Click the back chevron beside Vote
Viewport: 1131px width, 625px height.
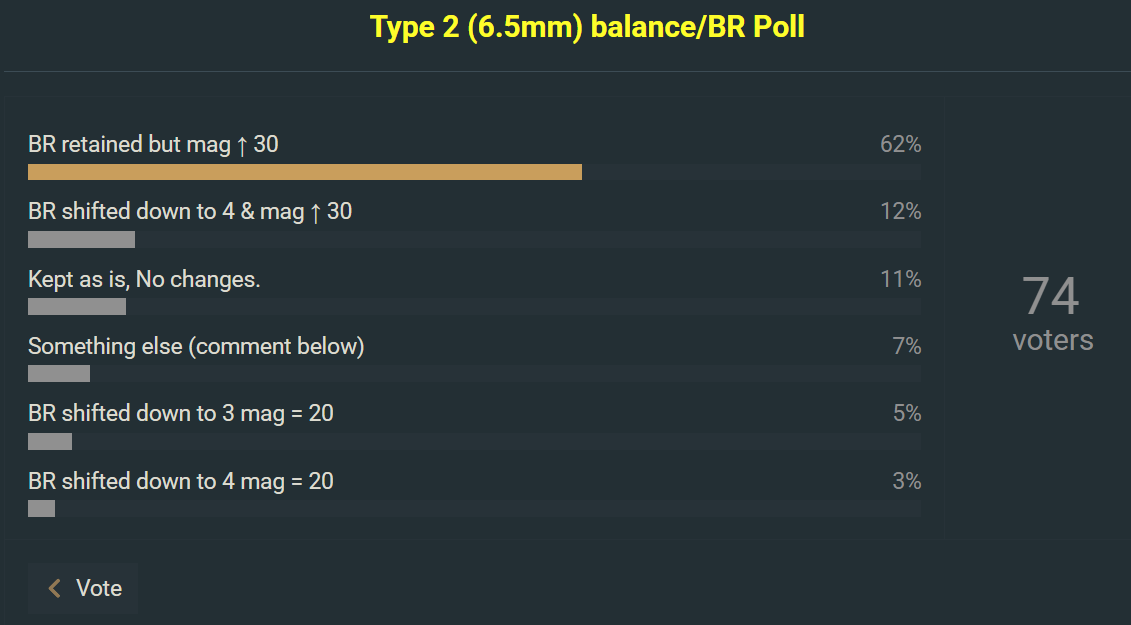[55, 588]
